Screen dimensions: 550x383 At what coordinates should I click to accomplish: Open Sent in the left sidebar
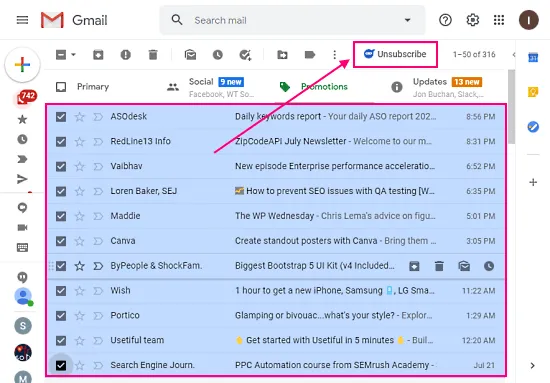(x=22, y=179)
